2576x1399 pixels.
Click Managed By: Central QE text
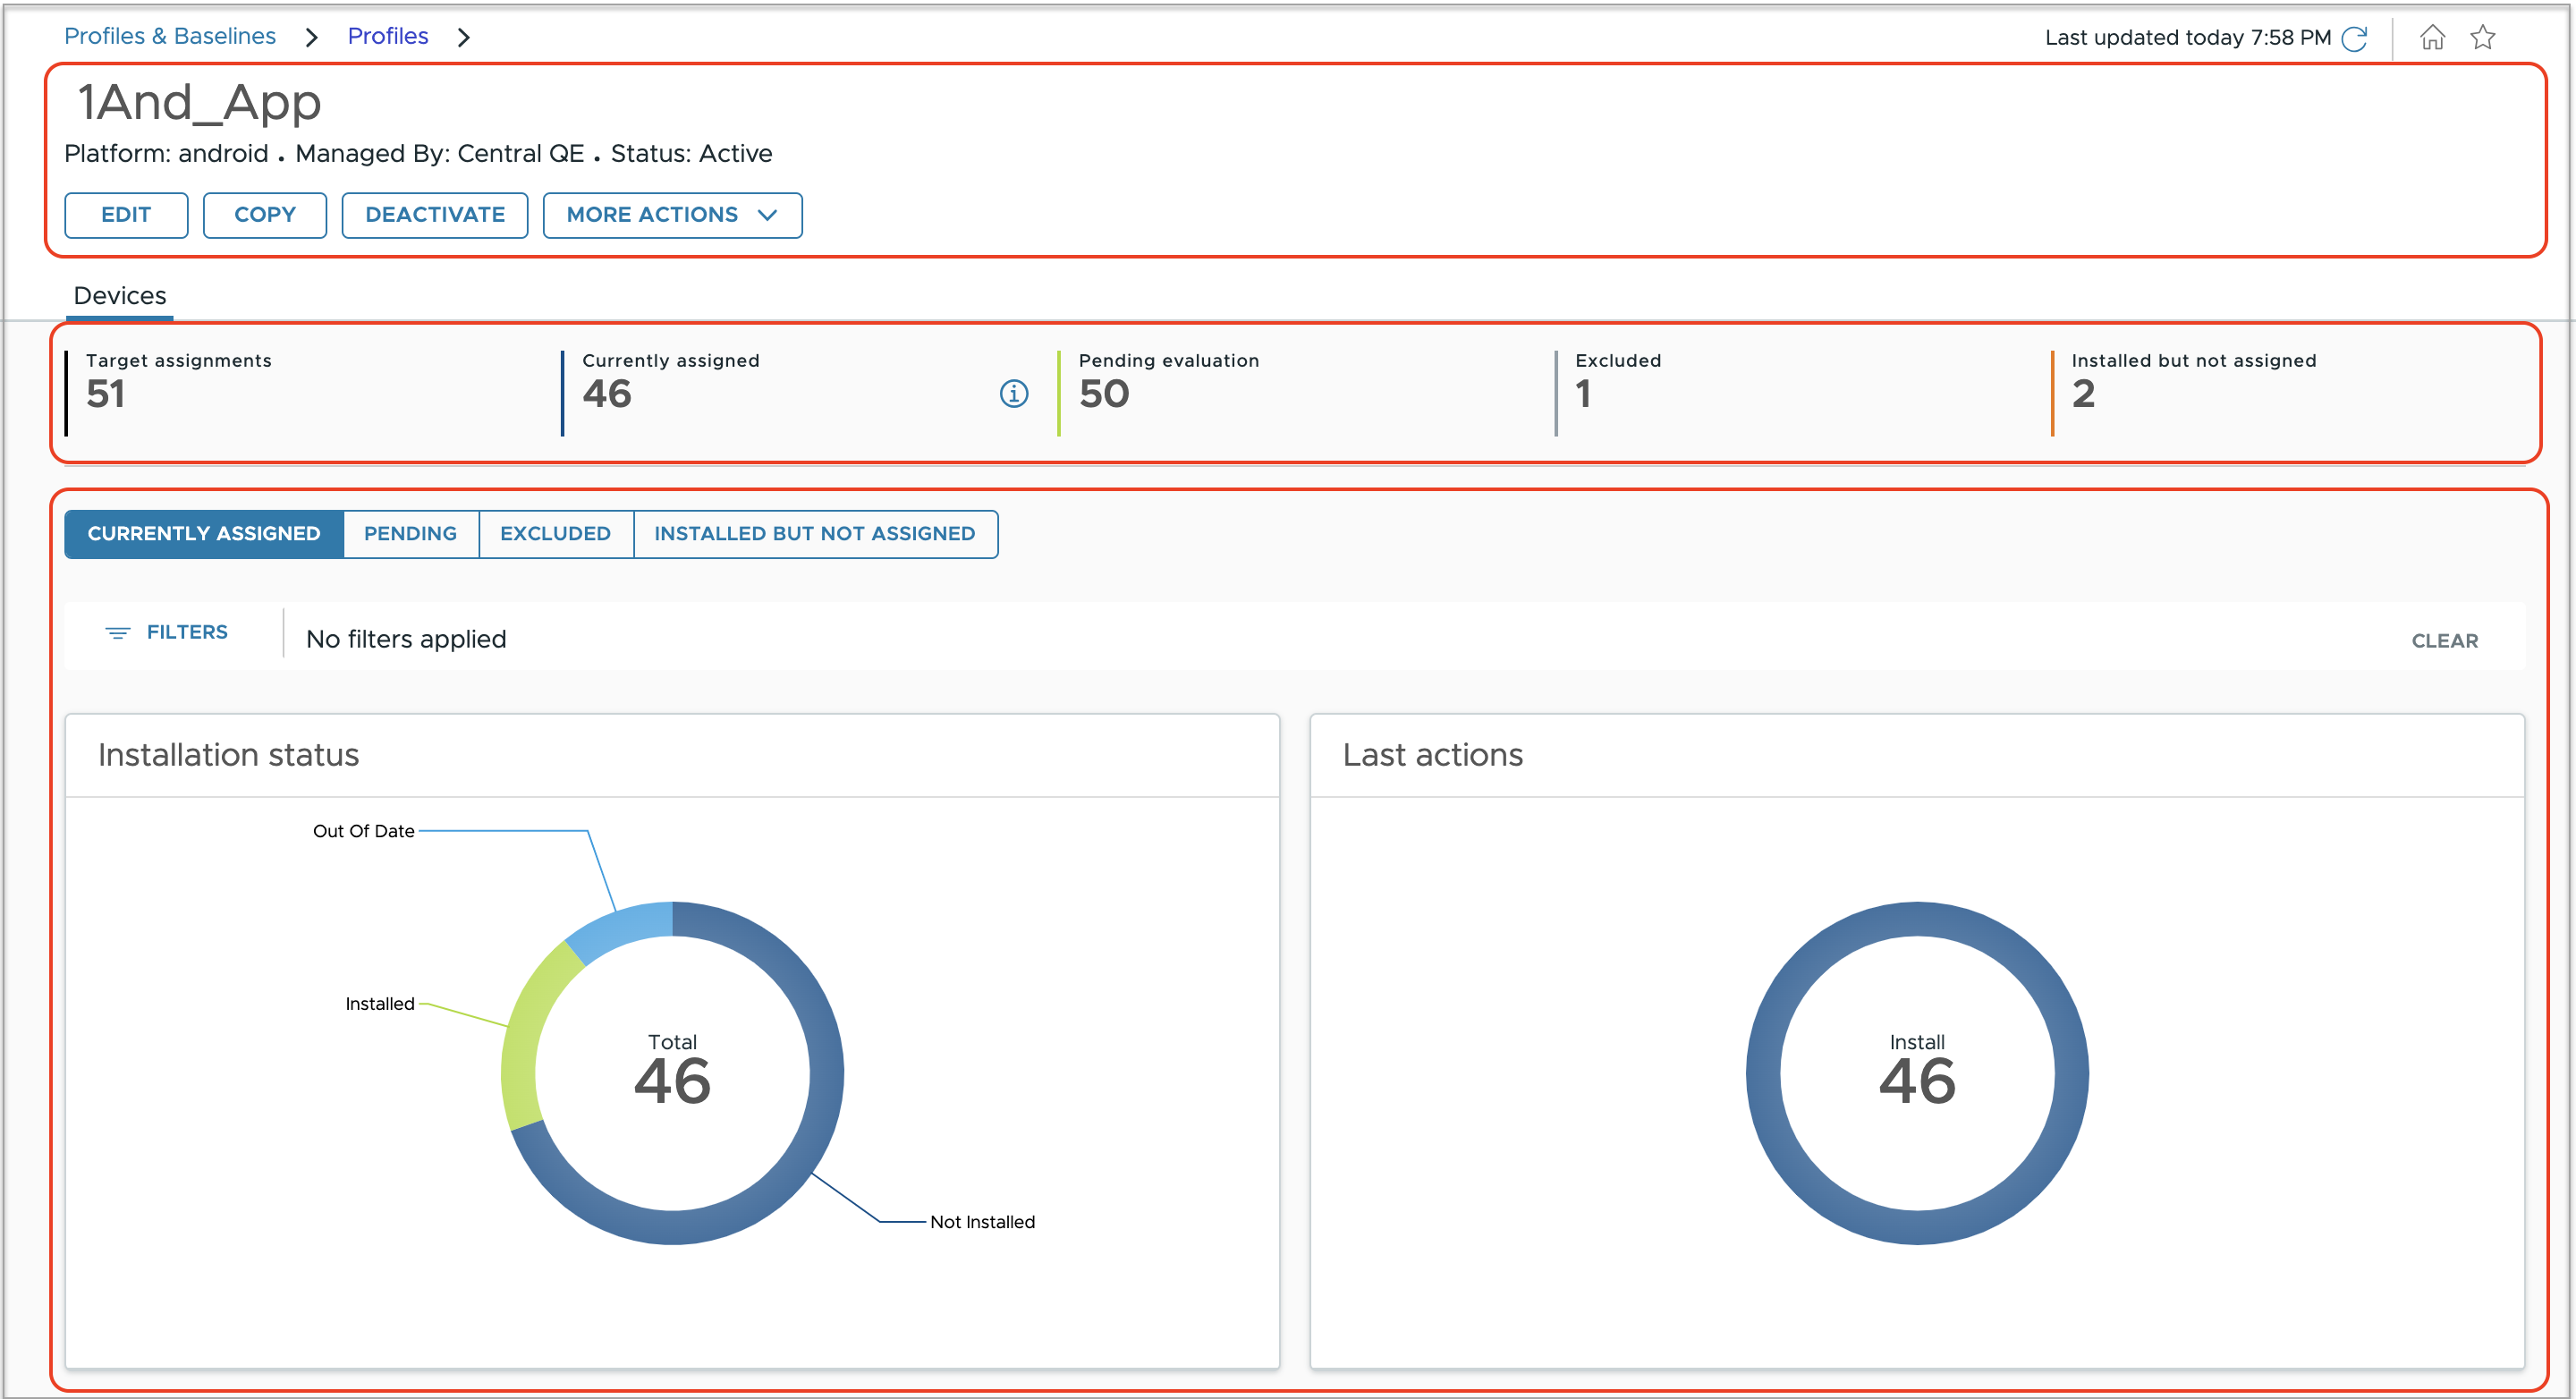coord(439,154)
